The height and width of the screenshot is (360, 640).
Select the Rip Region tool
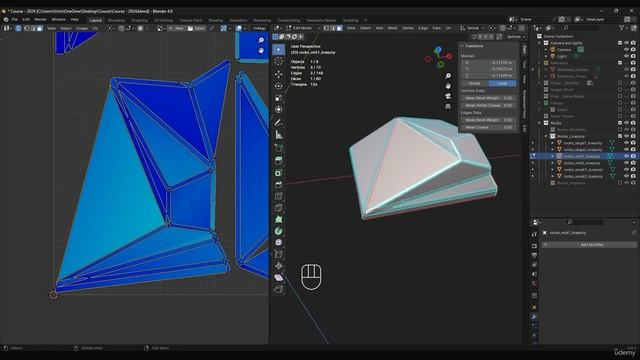tap(279, 289)
